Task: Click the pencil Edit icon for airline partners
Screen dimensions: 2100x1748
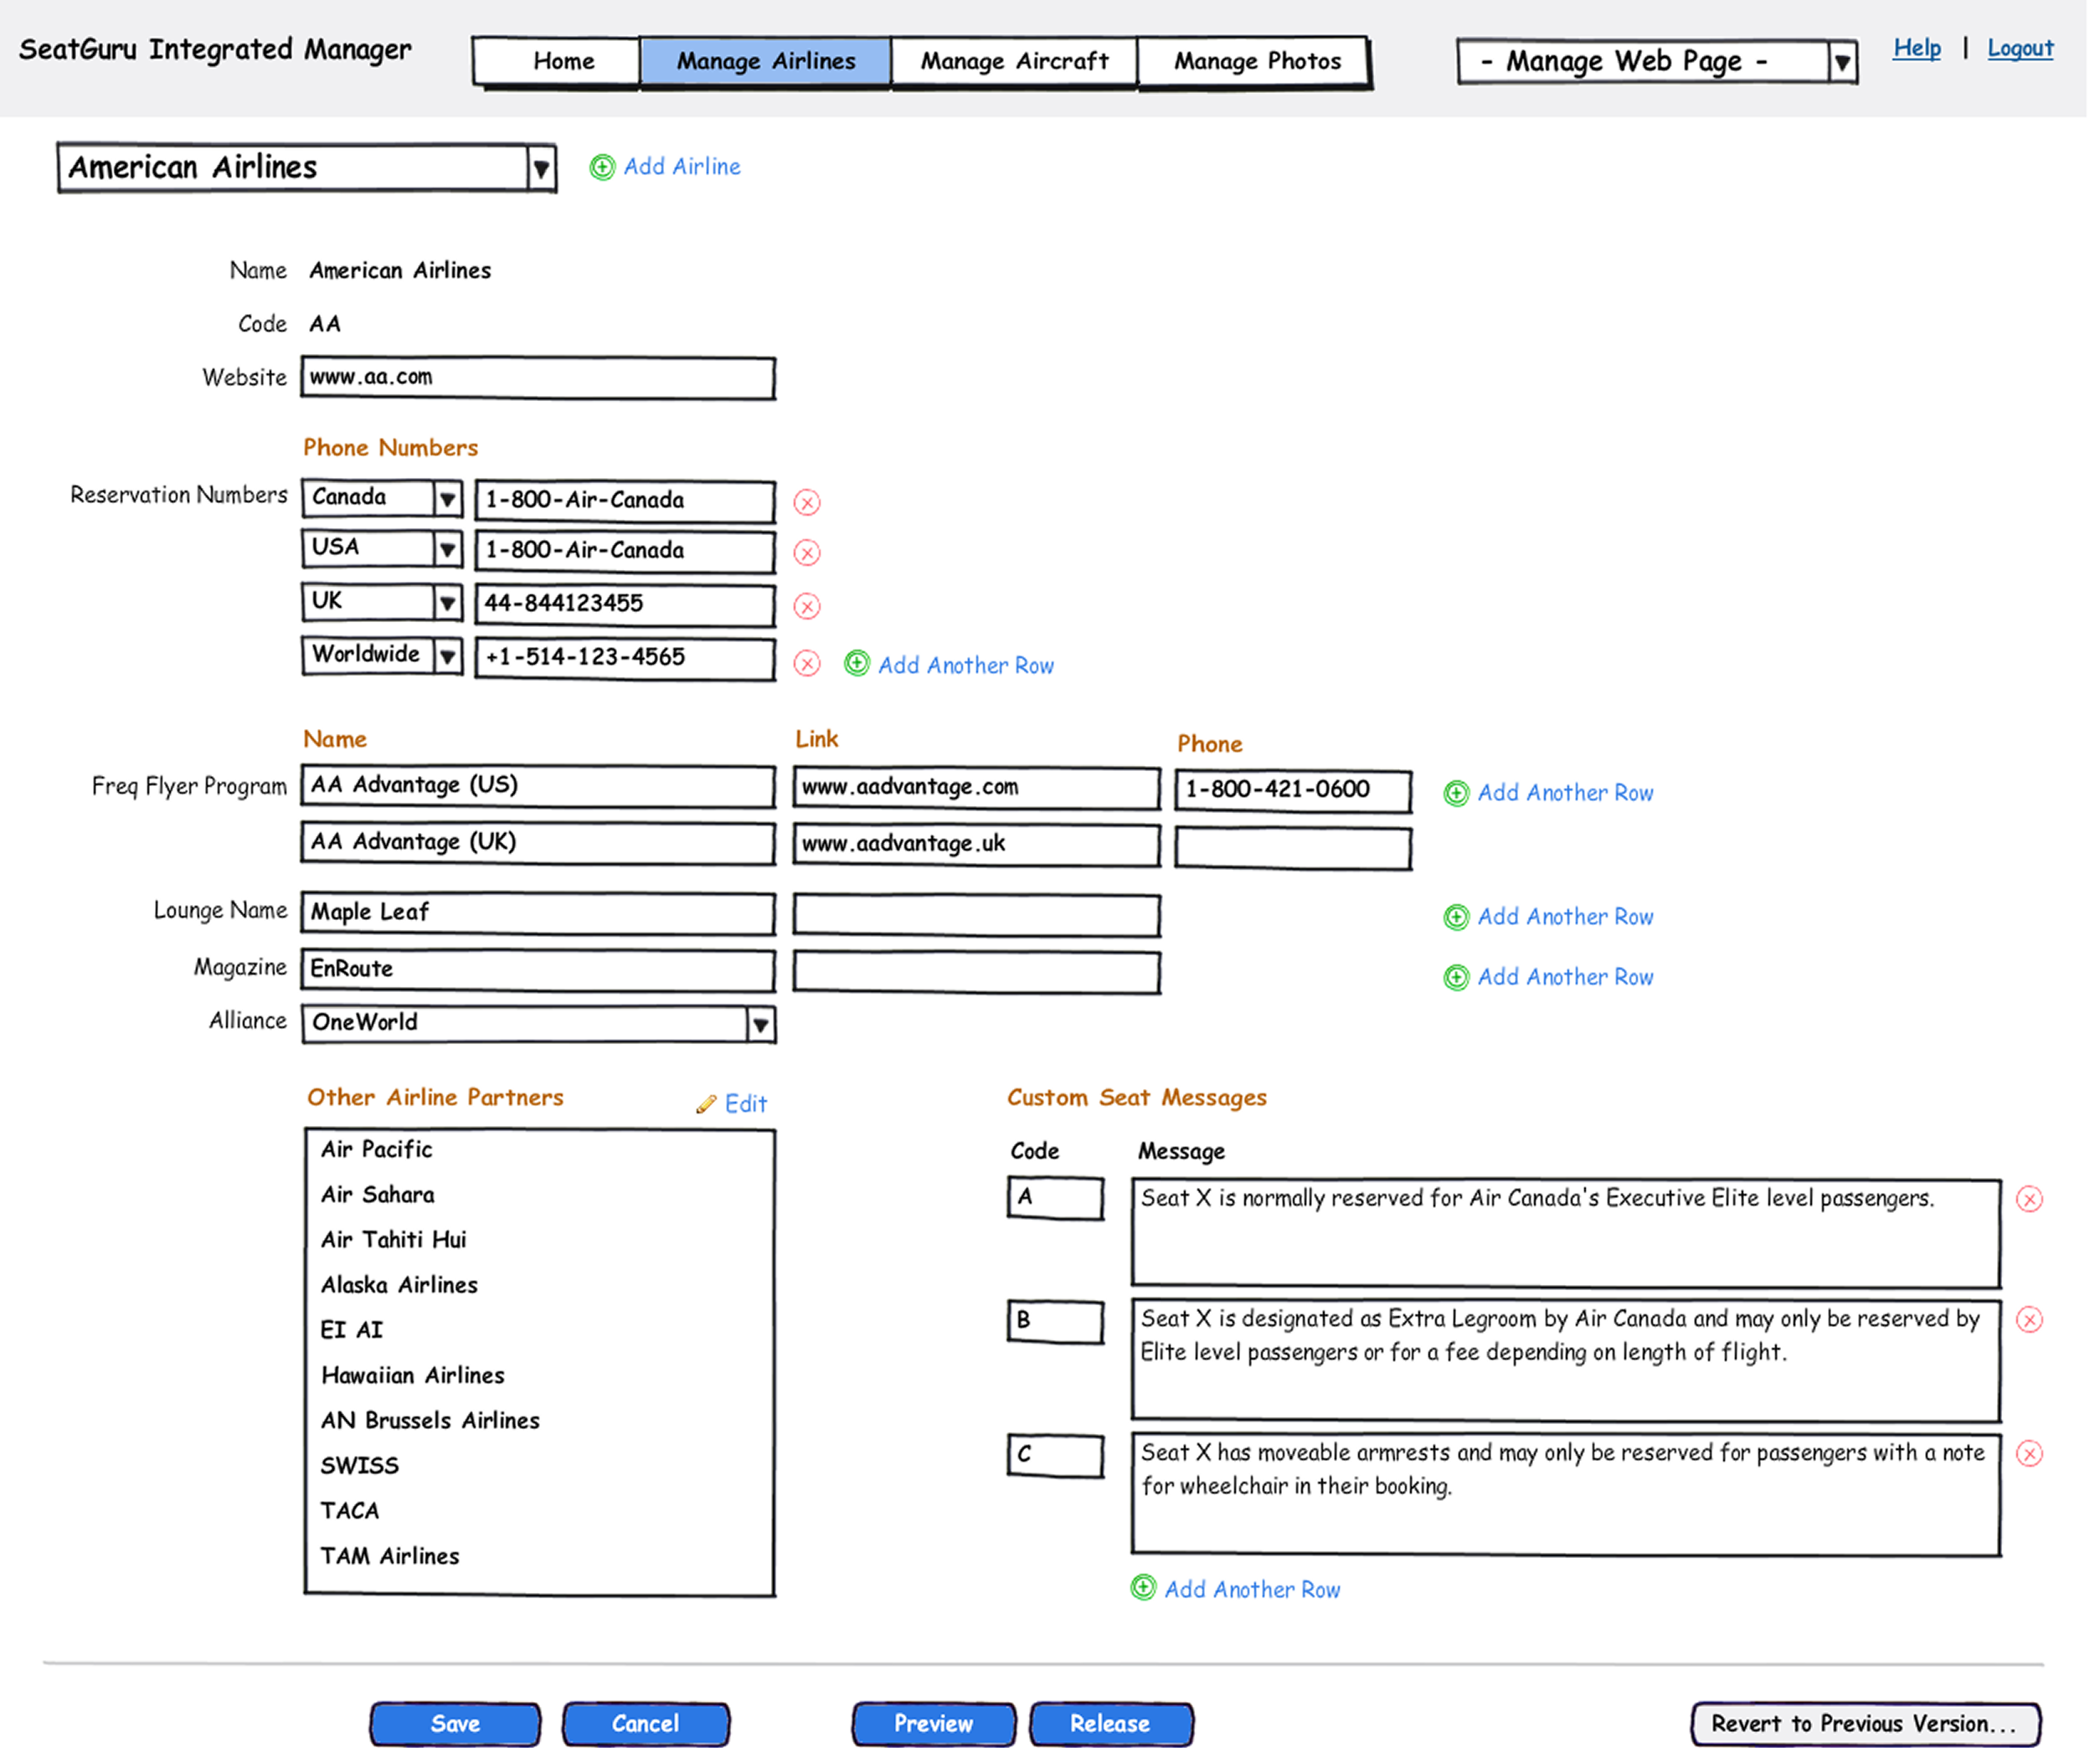Action: pos(707,1104)
